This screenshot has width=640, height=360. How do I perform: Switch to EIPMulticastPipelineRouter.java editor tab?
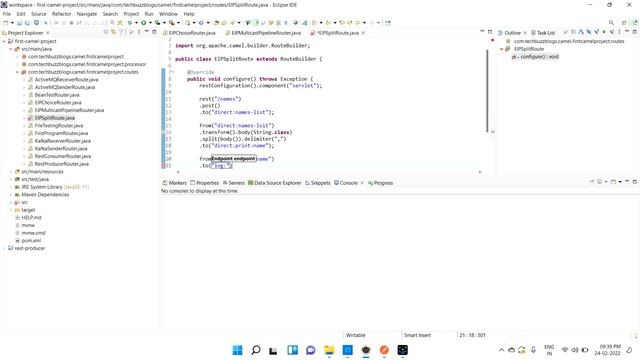tap(263, 33)
